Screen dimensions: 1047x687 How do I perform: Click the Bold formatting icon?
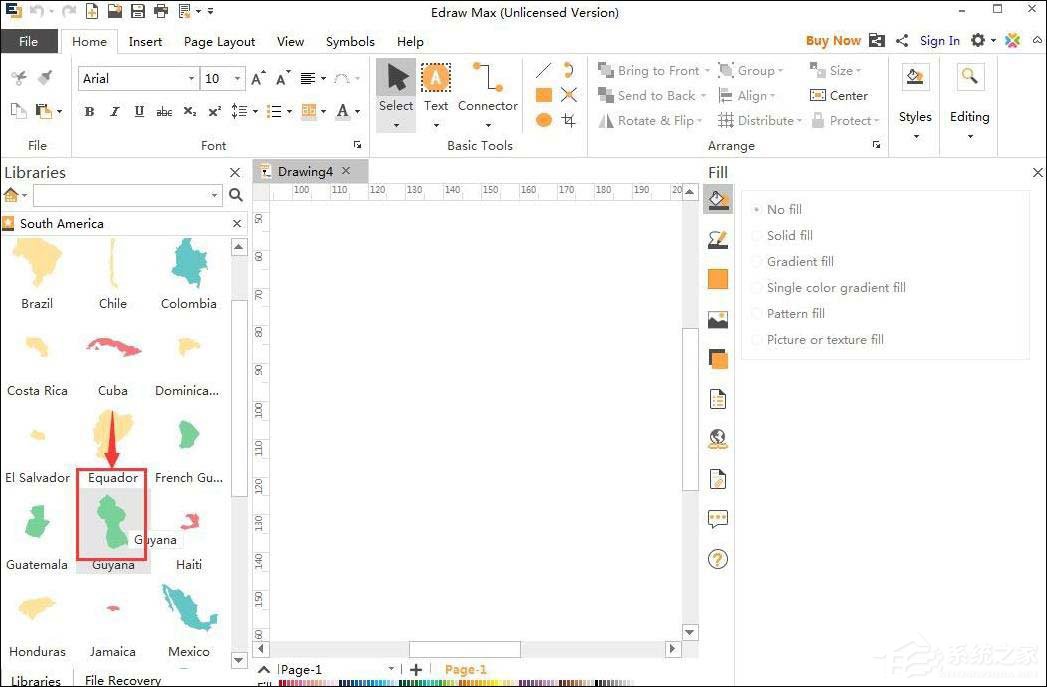[89, 112]
